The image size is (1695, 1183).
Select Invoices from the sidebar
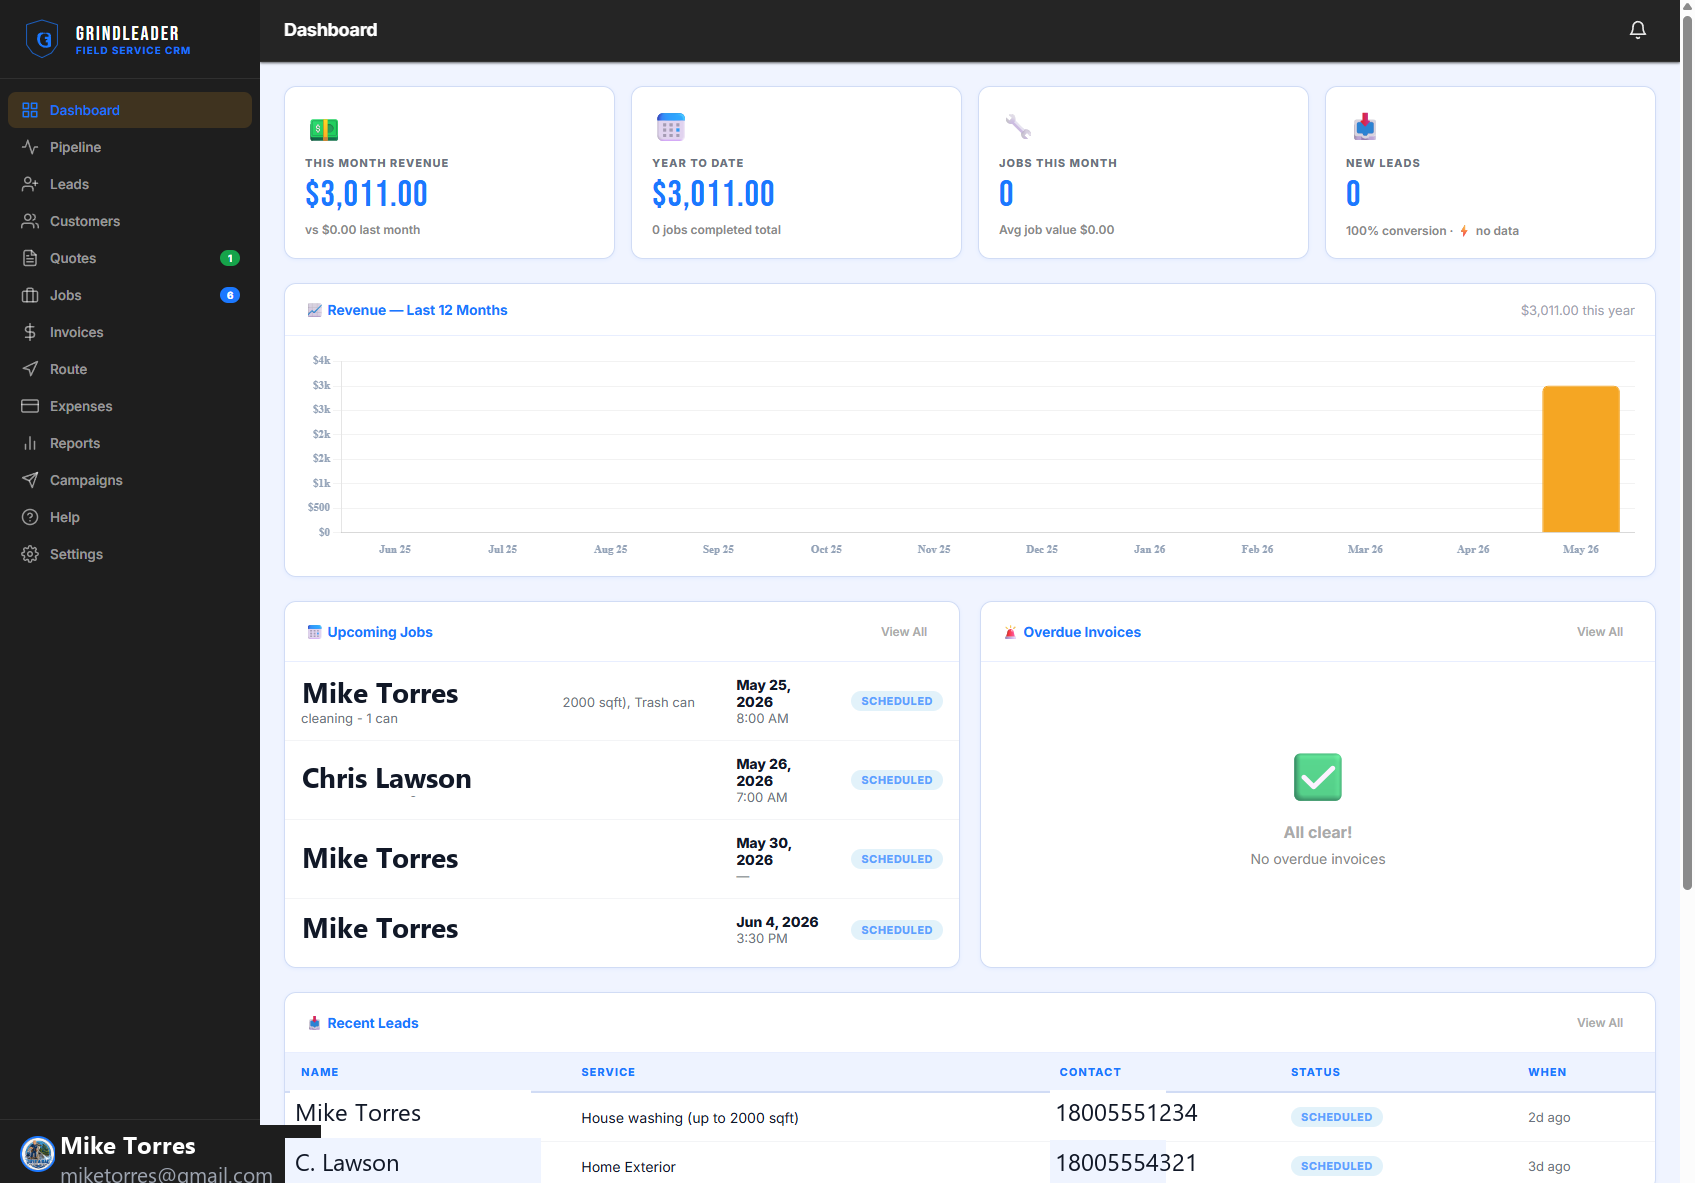130,332
